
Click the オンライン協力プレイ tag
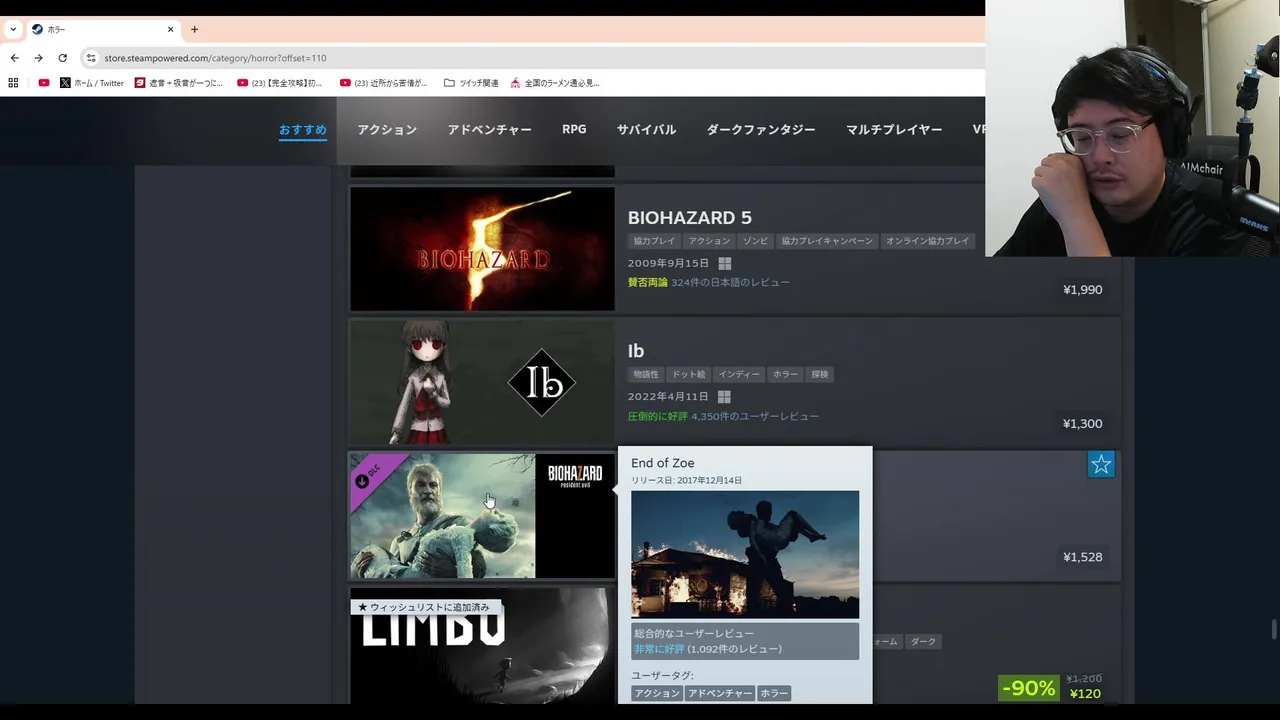pyautogui.click(x=927, y=241)
